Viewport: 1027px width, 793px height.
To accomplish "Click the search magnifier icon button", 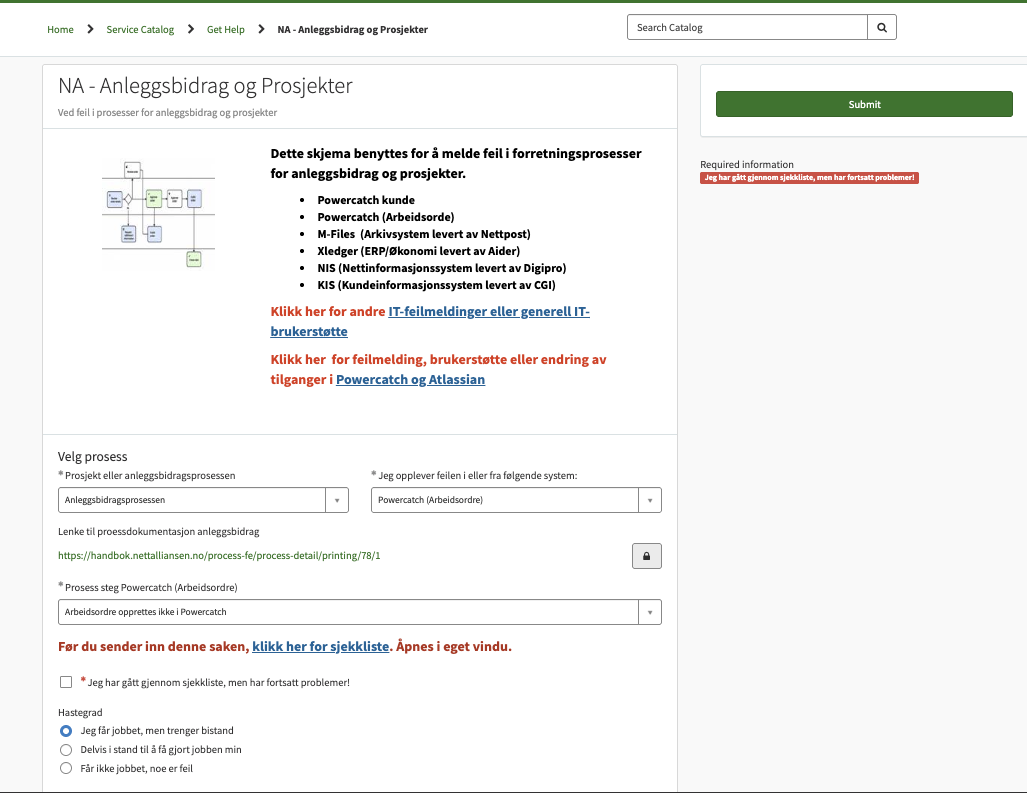I will click(x=881, y=28).
